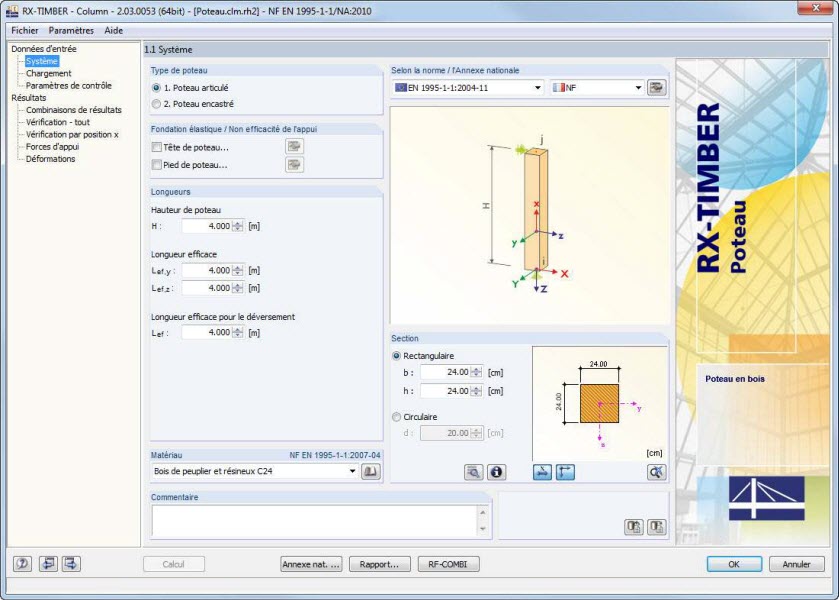Click section width b input field
The image size is (839, 600).
click(x=445, y=372)
